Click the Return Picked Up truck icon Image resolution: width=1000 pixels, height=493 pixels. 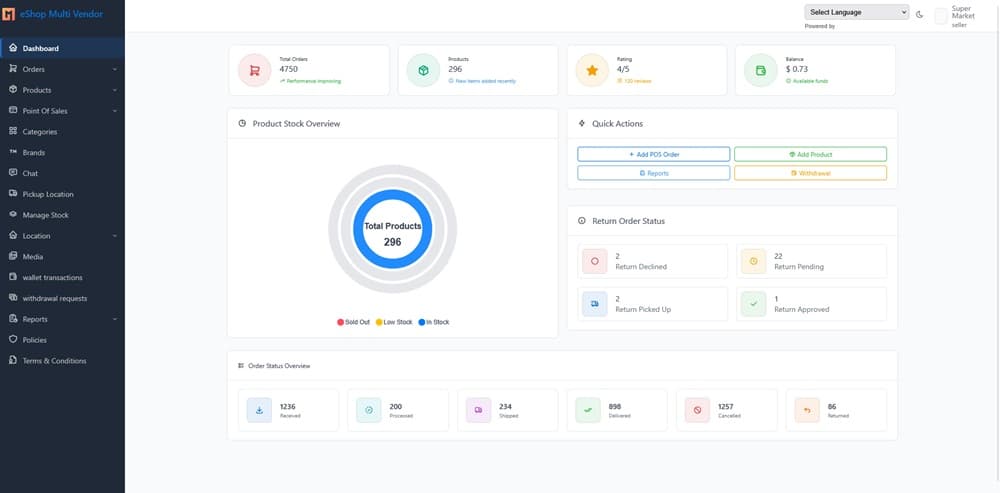pyautogui.click(x=595, y=304)
